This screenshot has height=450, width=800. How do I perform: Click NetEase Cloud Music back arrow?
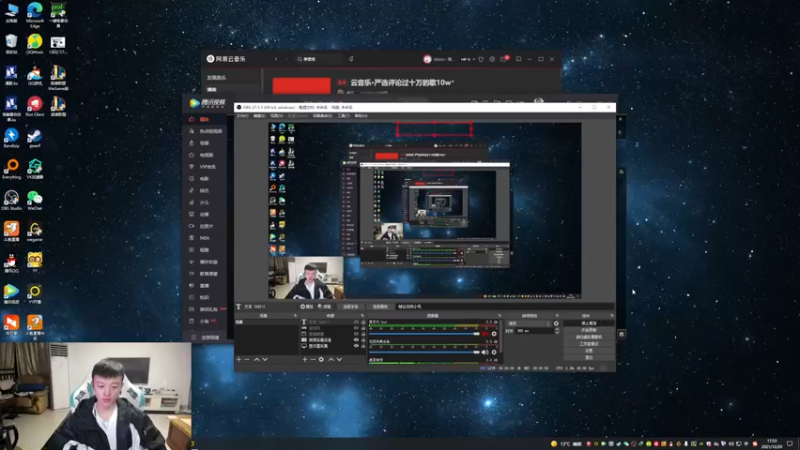click(x=276, y=59)
